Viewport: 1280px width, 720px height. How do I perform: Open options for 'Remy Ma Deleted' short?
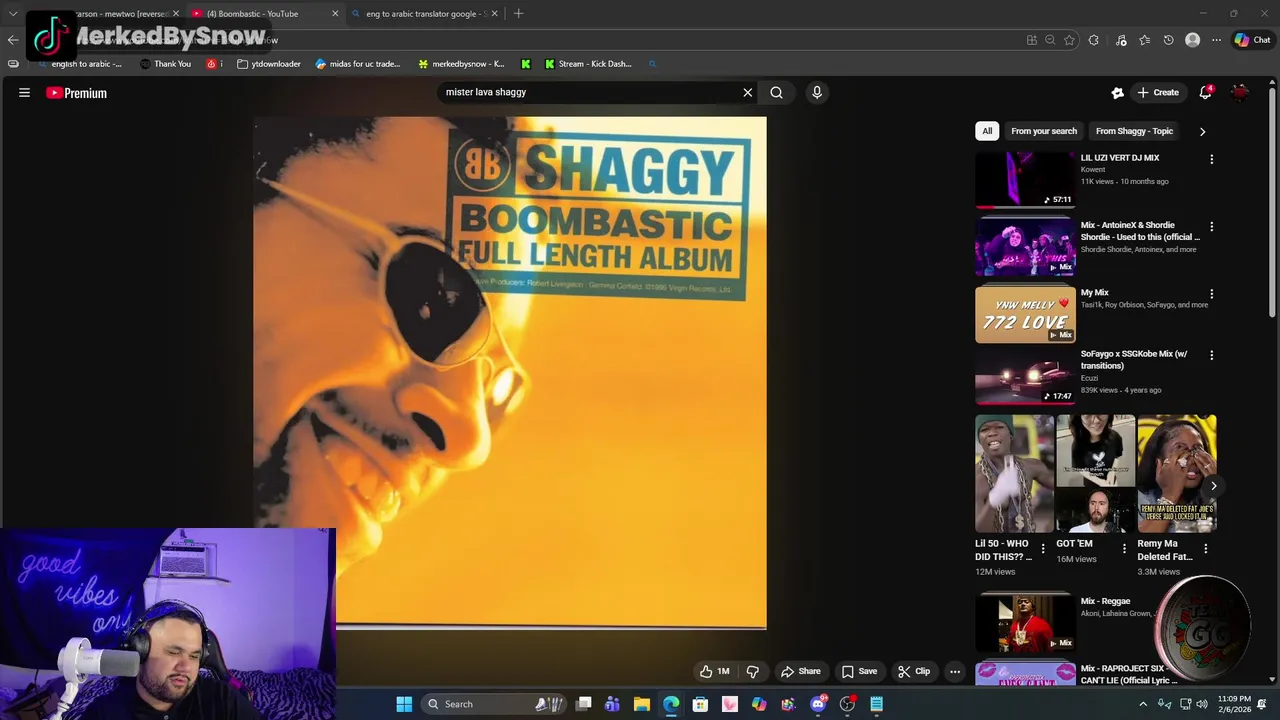pos(1205,549)
